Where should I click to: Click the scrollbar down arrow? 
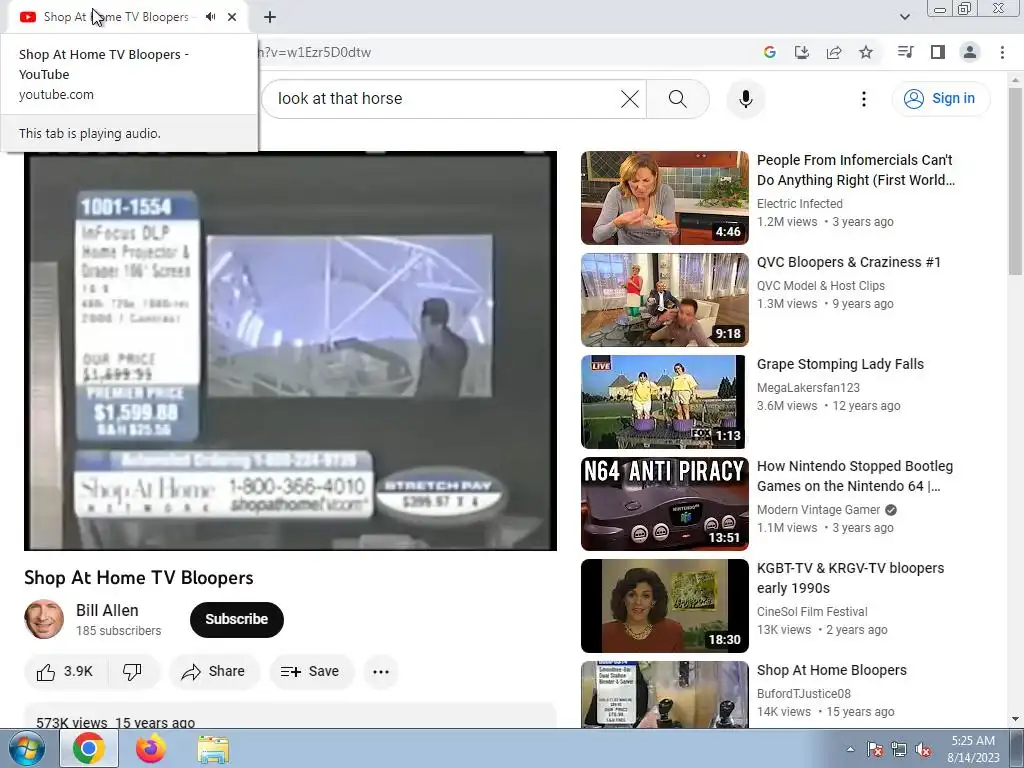(1015, 720)
